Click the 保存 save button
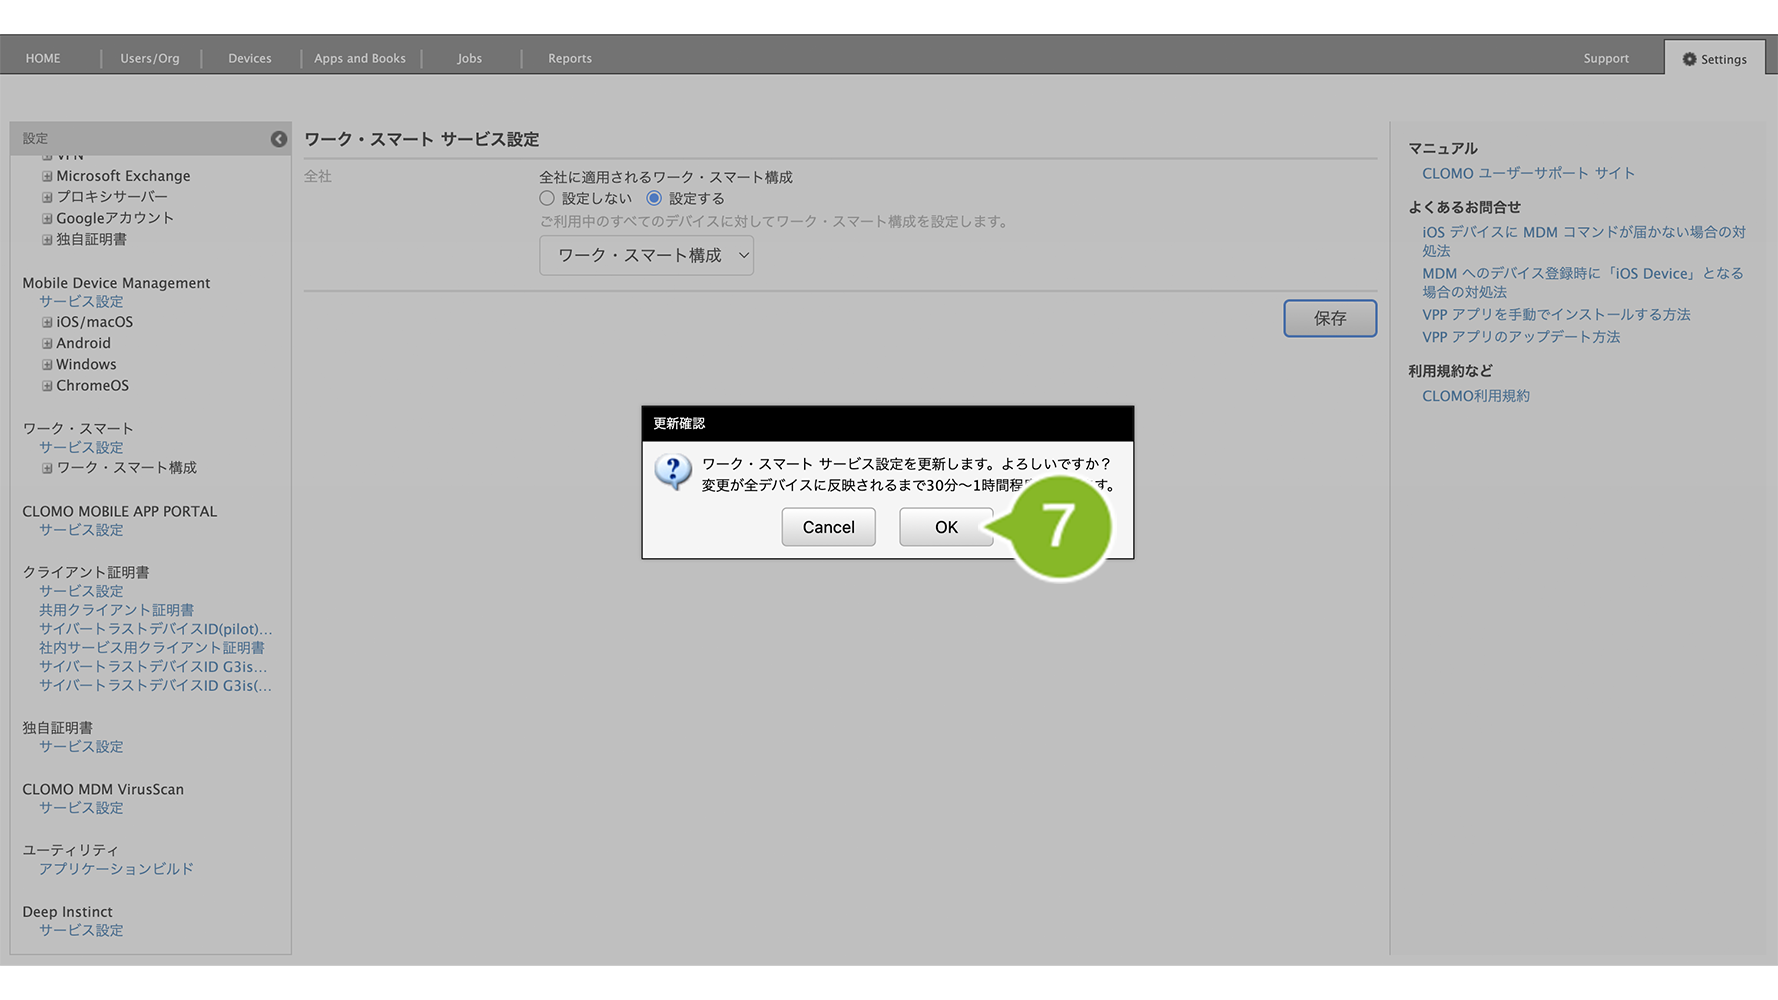 pyautogui.click(x=1329, y=318)
